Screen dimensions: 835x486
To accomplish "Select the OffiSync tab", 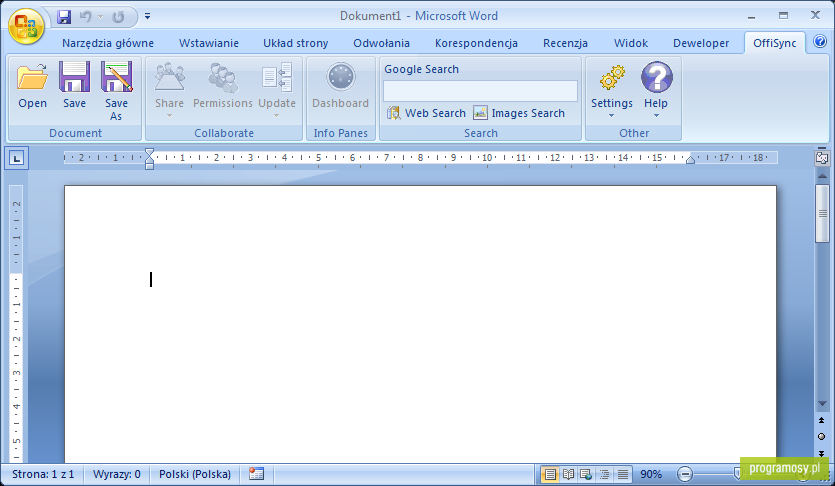I will 774,43.
